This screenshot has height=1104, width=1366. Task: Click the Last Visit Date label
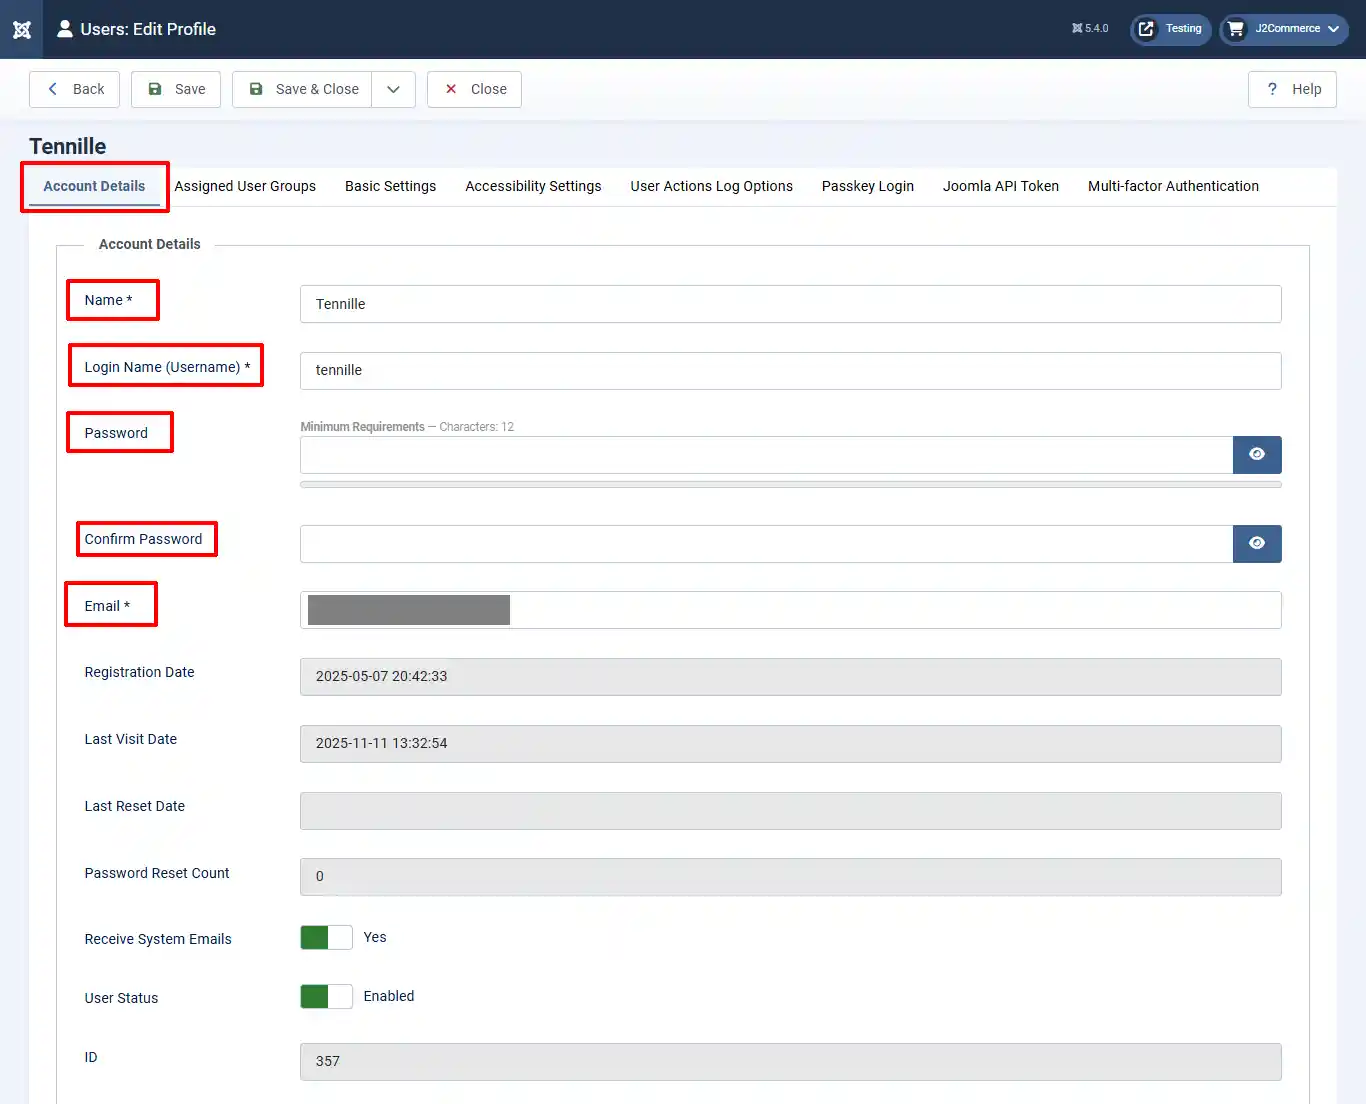pos(130,739)
